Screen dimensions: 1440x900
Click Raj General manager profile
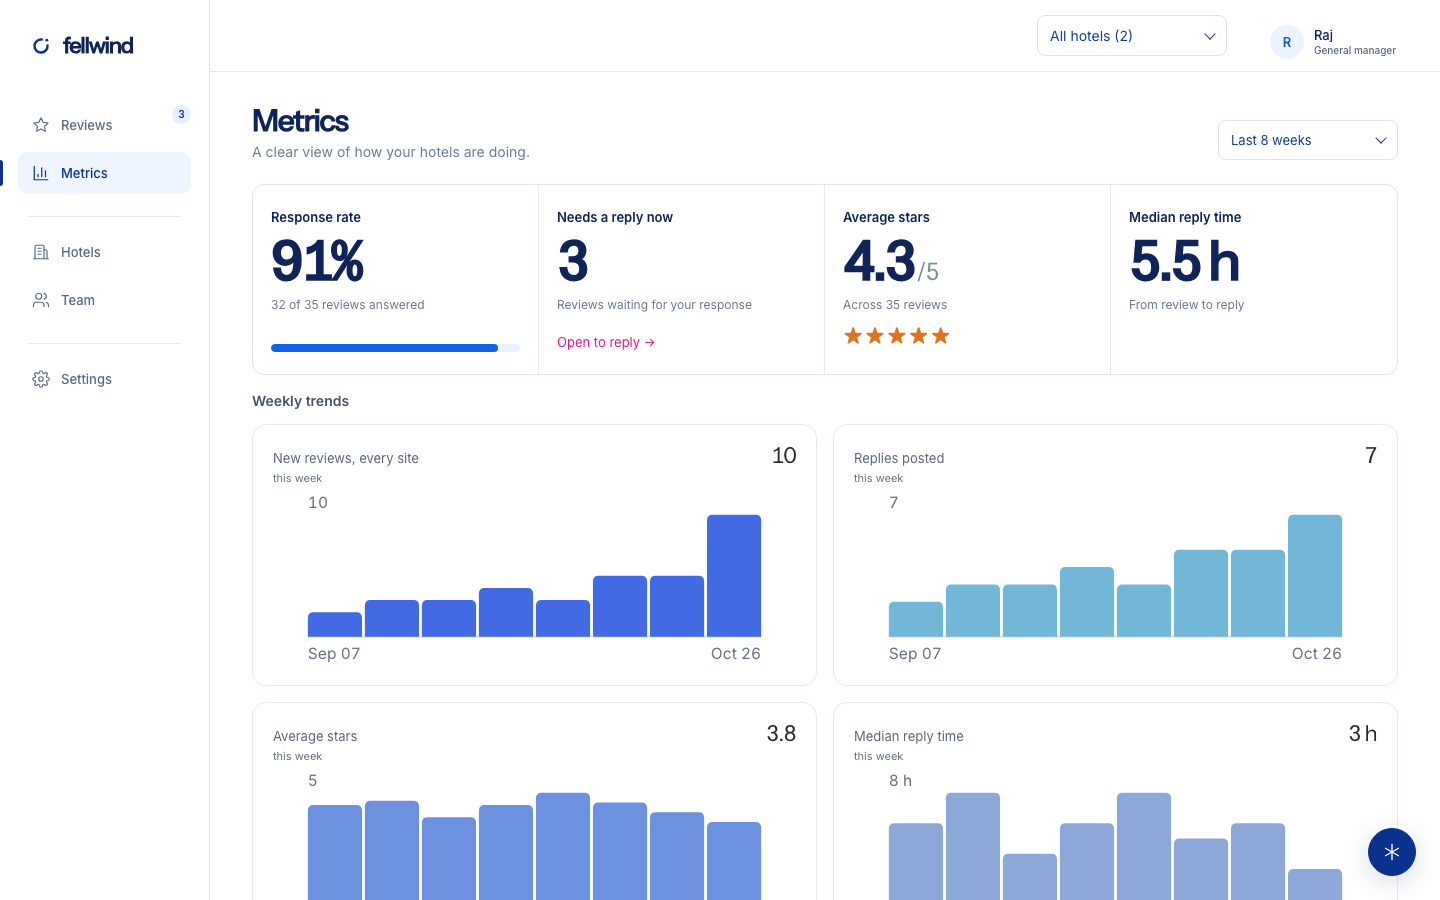pos(1334,42)
